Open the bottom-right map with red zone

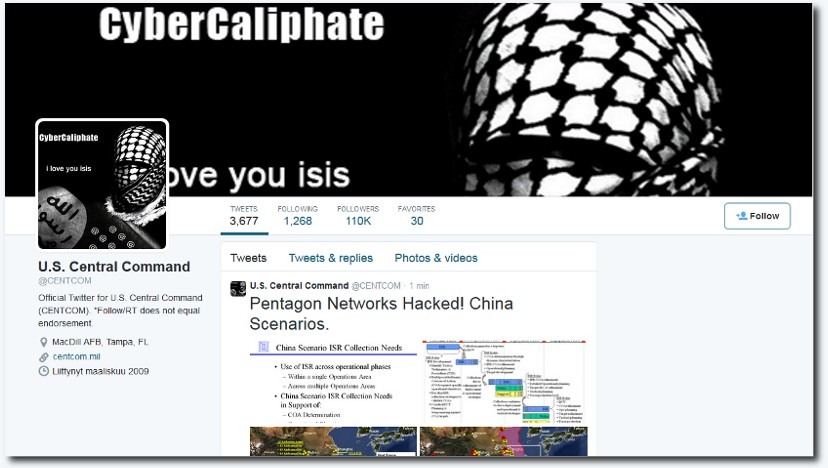click(503, 442)
